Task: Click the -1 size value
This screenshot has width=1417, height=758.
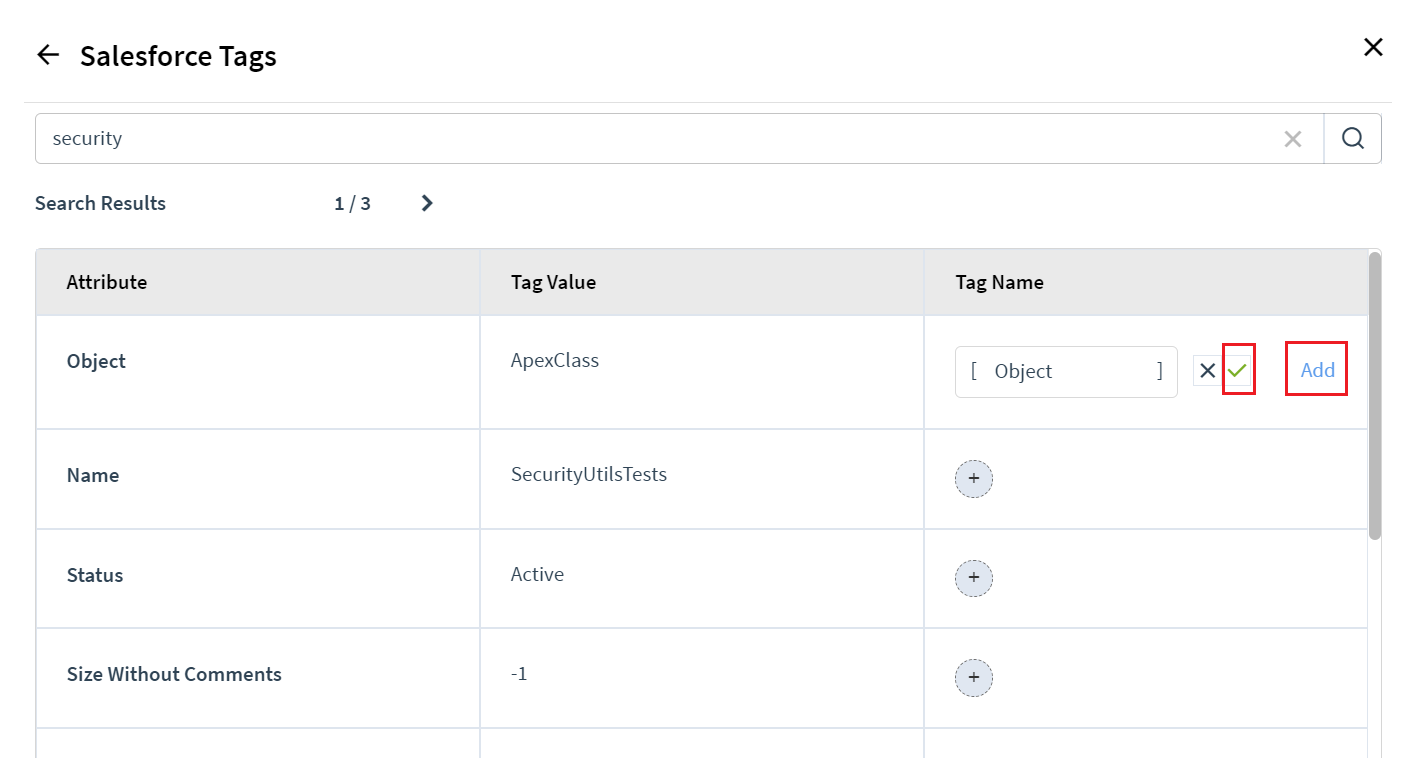Action: 519,674
